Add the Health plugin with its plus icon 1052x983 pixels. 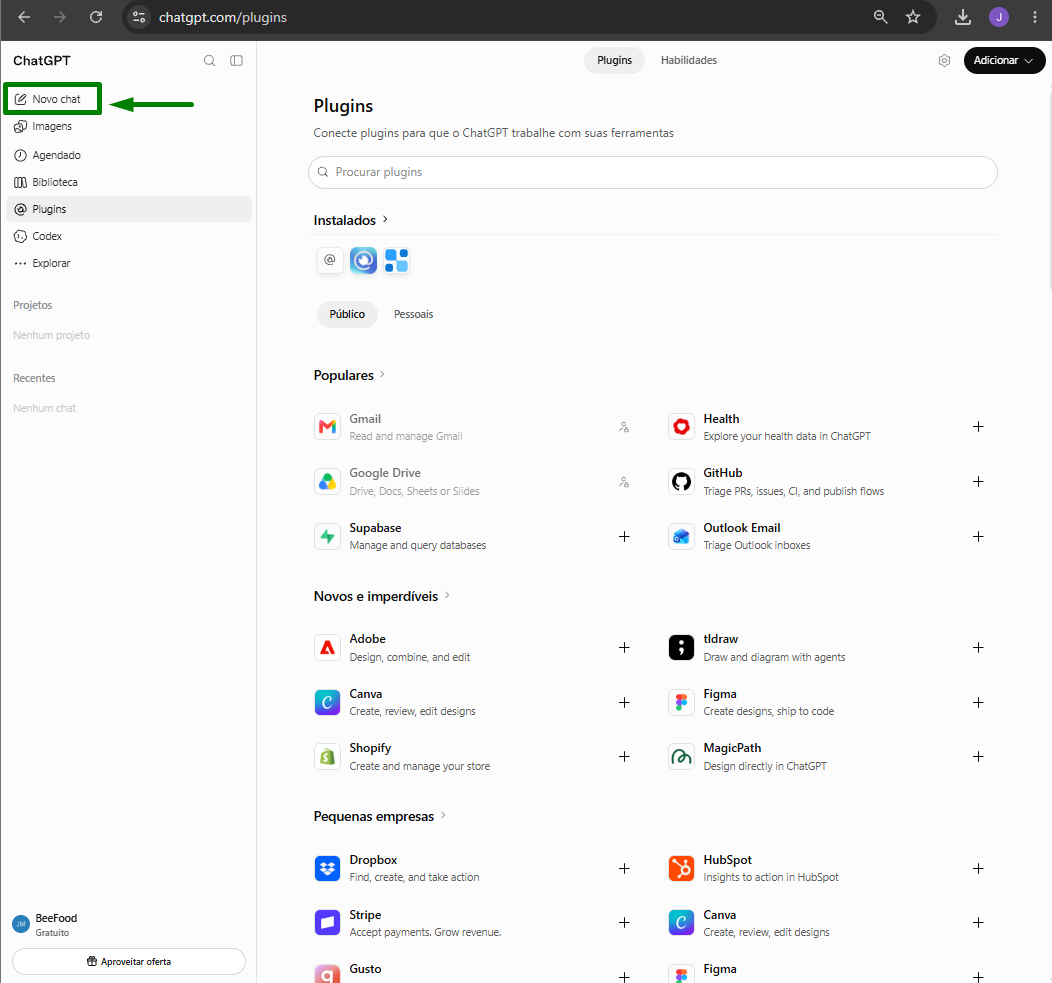click(x=978, y=427)
